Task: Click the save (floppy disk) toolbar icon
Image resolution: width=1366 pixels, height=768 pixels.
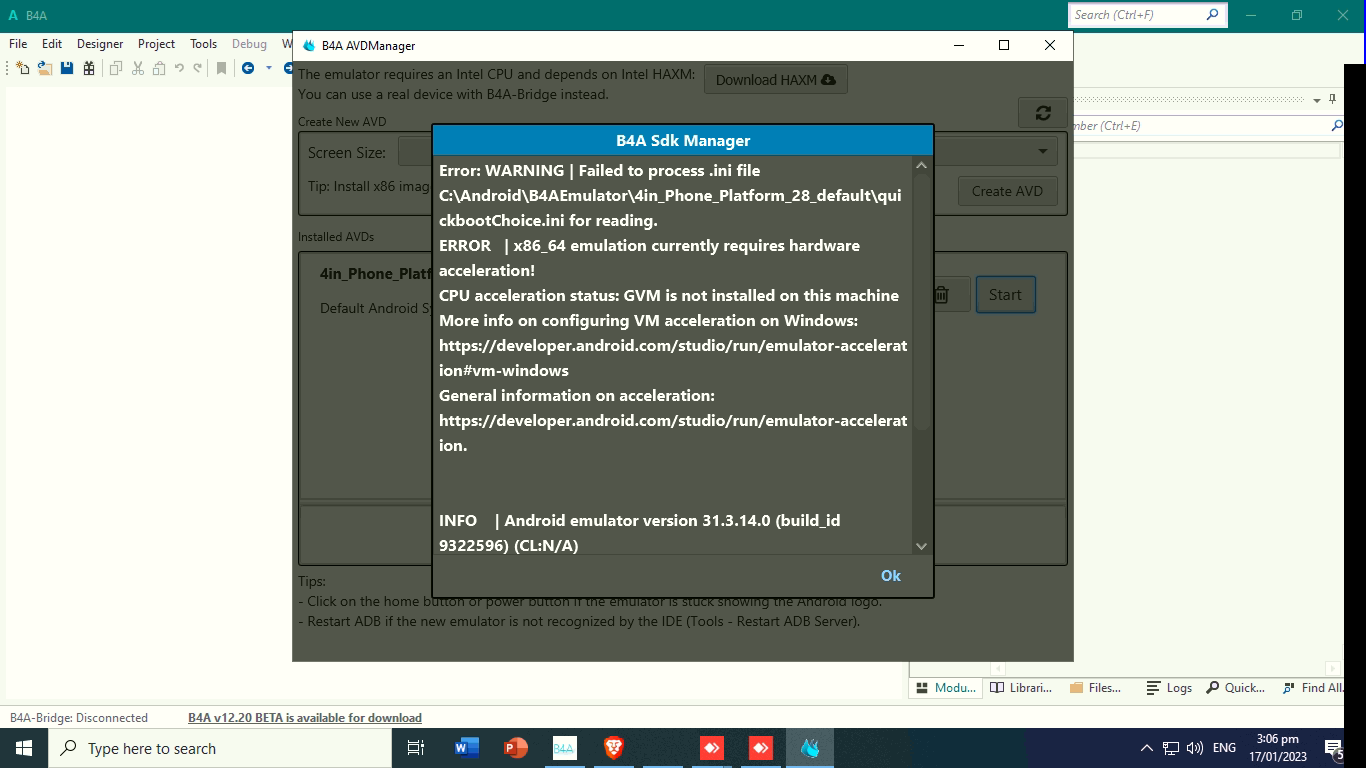Action: pos(67,68)
